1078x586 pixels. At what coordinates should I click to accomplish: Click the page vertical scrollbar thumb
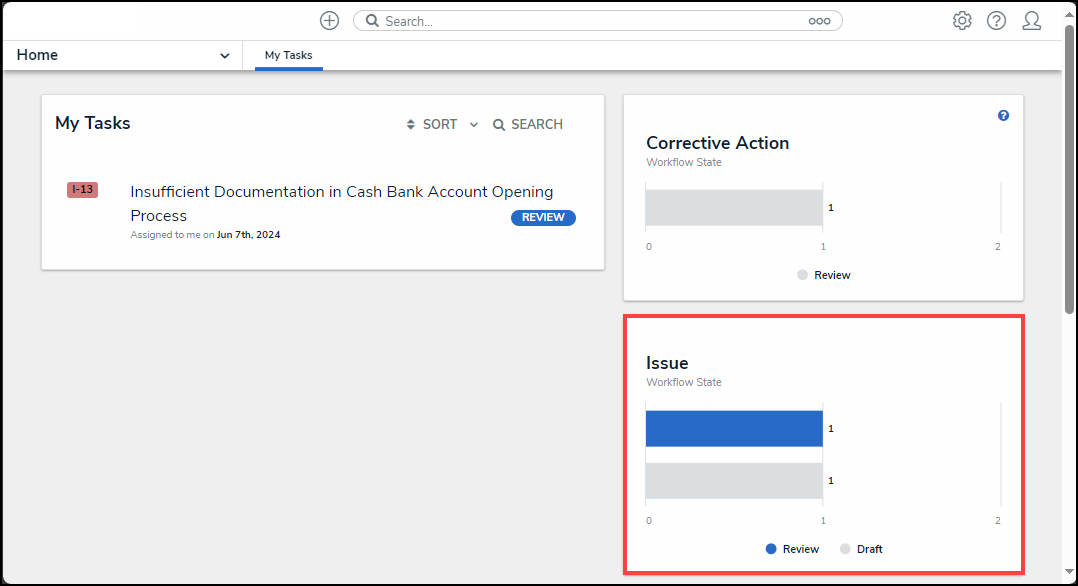(x=1069, y=169)
